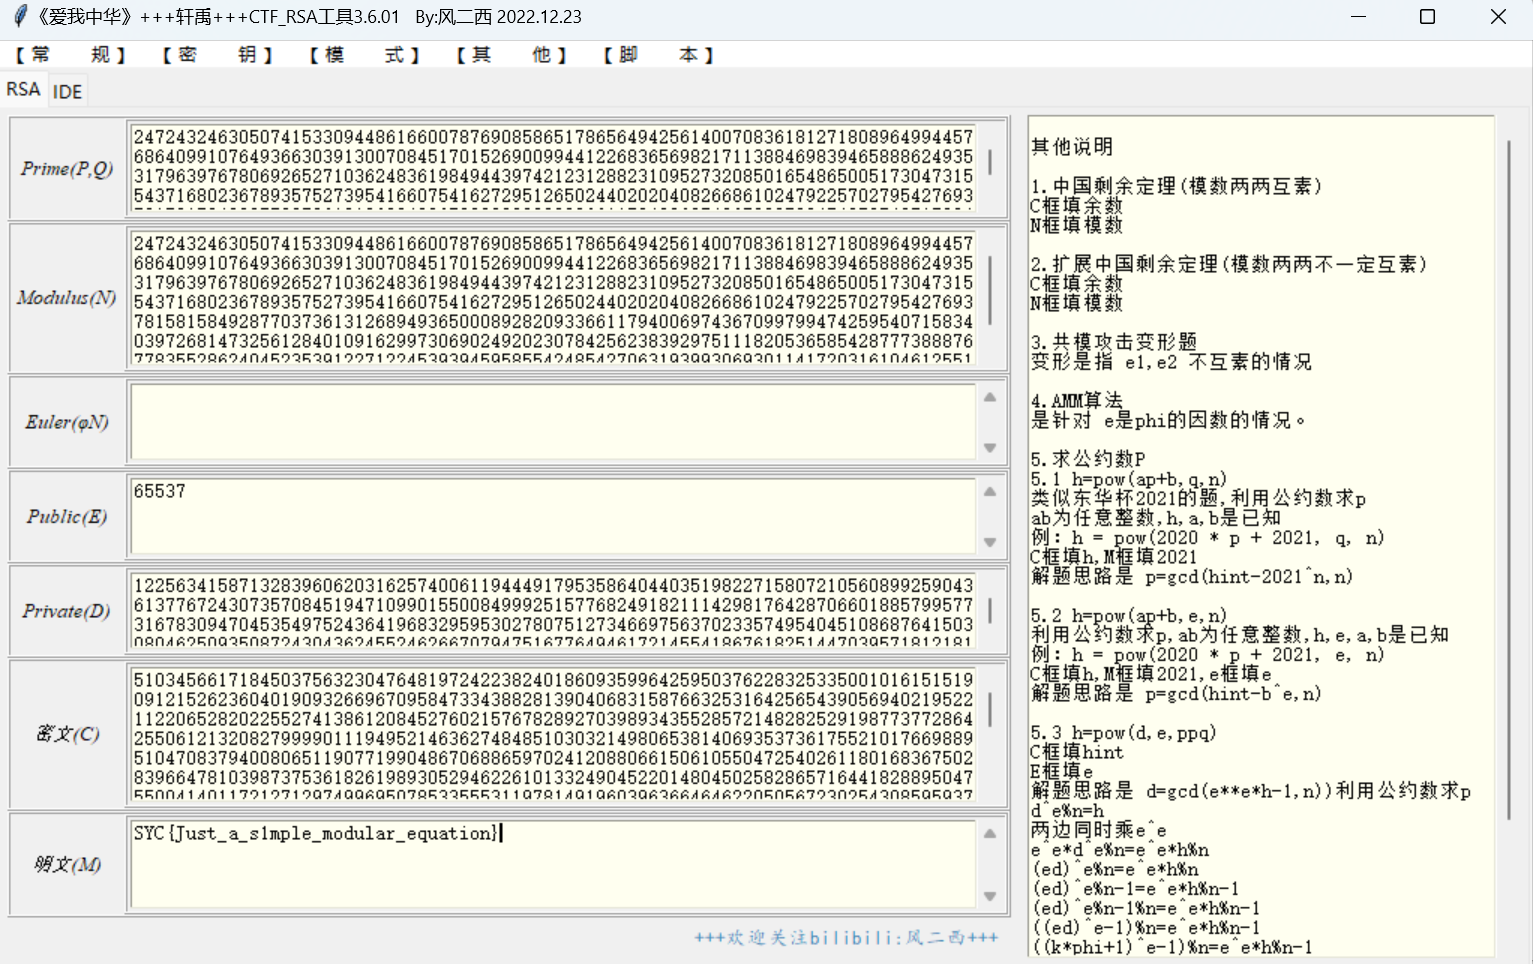The width and height of the screenshot is (1533, 964).
Task: Click the '4.AMM算法' line
Action: (x=1077, y=401)
